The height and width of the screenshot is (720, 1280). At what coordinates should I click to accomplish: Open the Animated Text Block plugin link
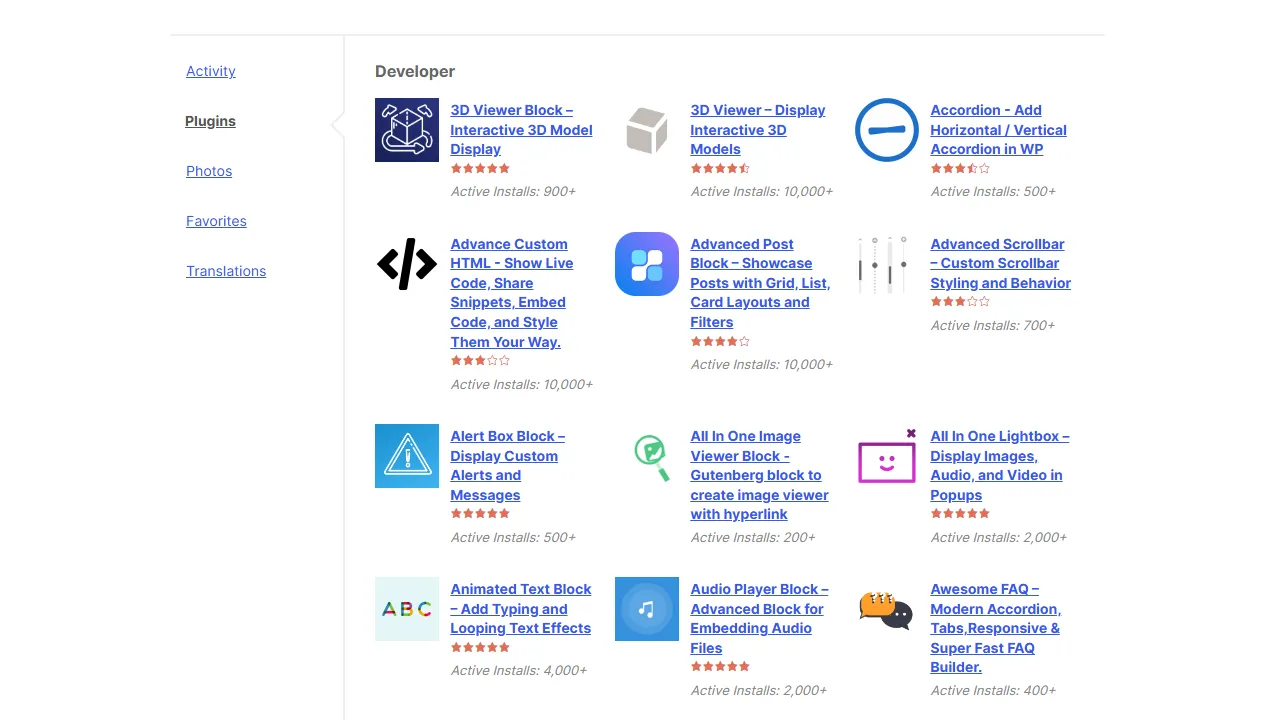coord(520,609)
